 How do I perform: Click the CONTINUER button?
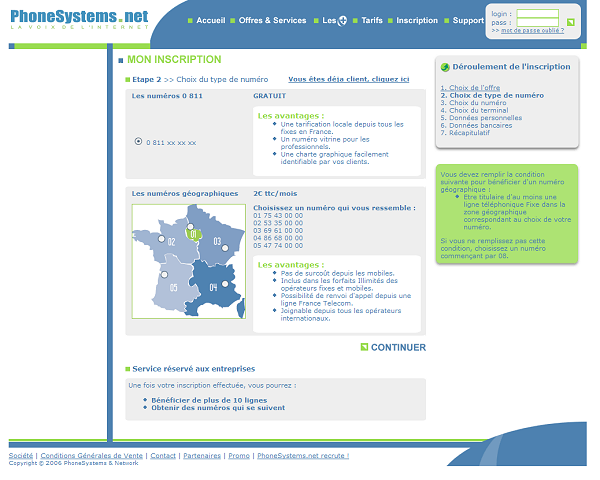[398, 348]
